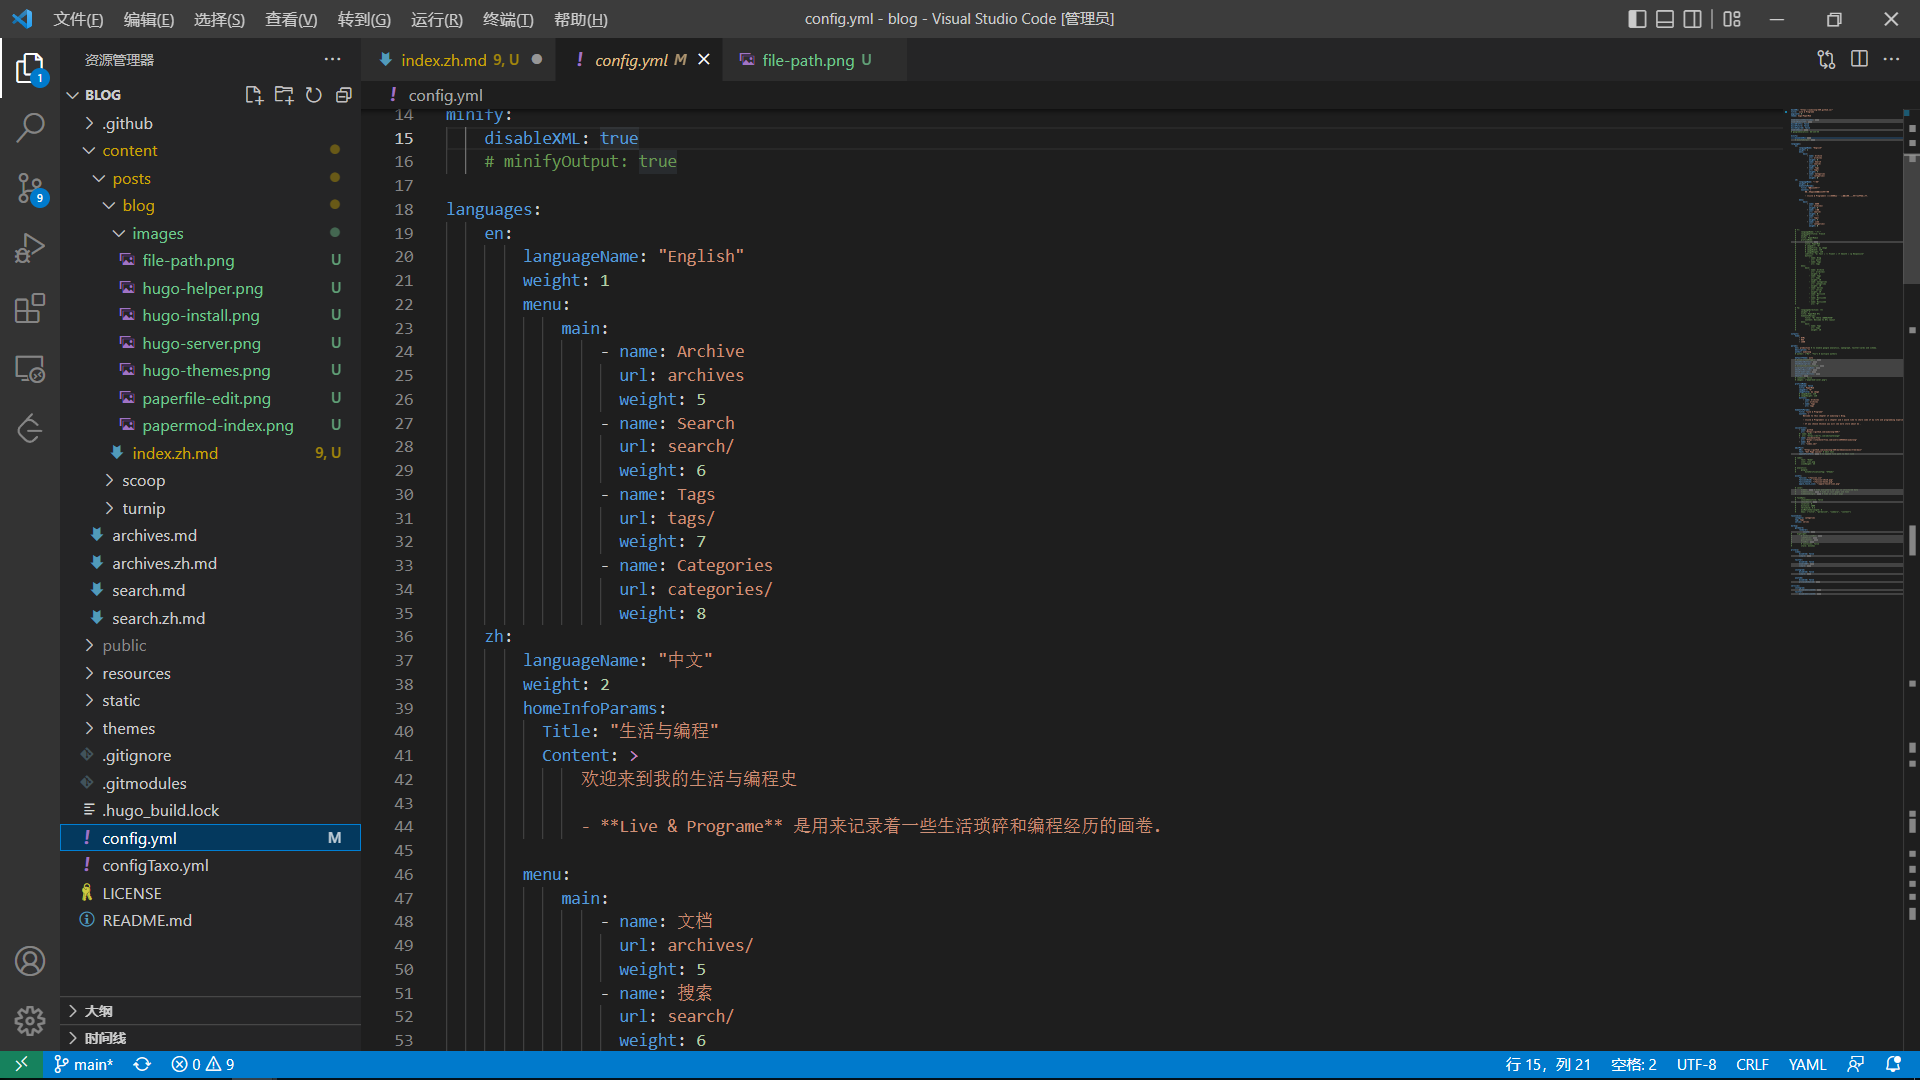Expand the themes folder
The image size is (1920, 1080).
[128, 728]
